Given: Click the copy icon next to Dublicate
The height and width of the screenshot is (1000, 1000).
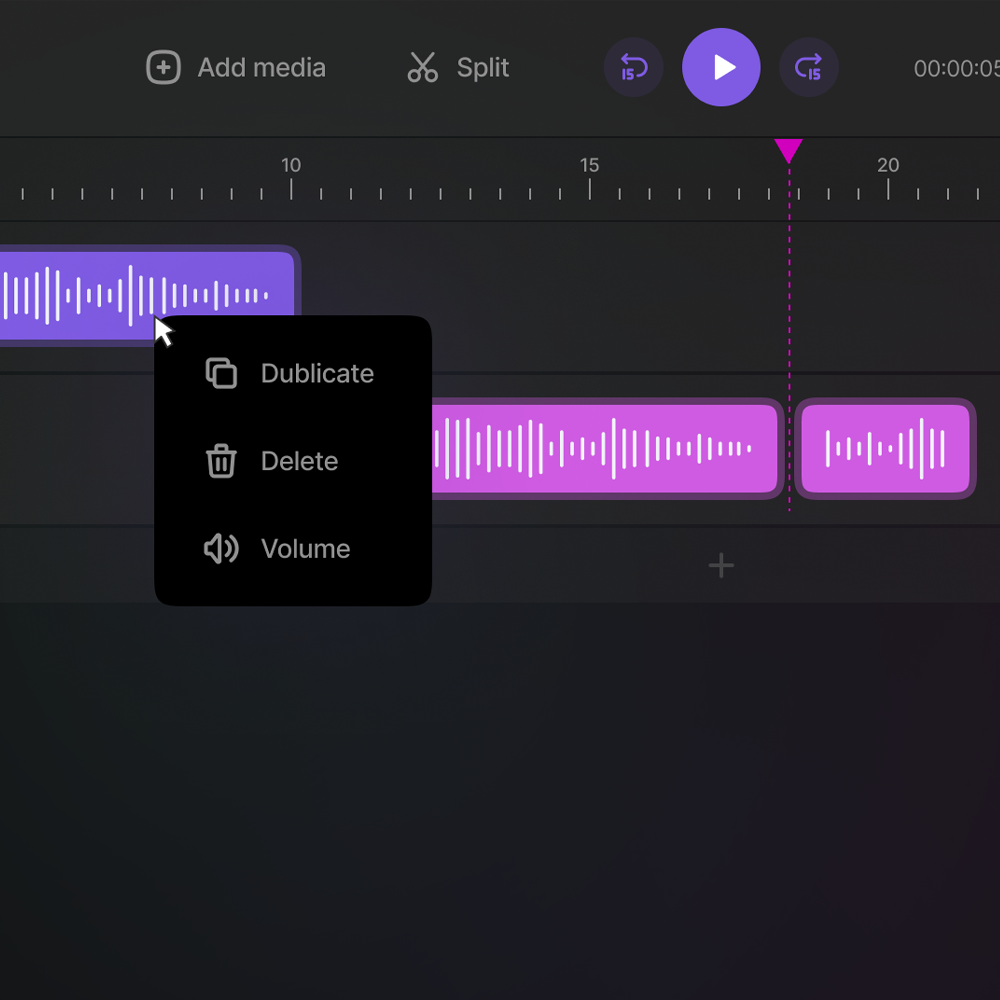Looking at the screenshot, I should [219, 373].
